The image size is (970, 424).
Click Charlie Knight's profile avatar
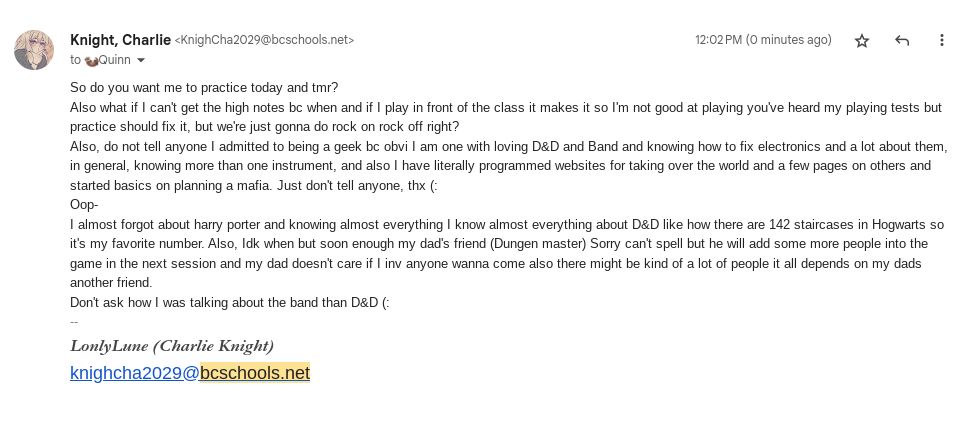(34, 50)
